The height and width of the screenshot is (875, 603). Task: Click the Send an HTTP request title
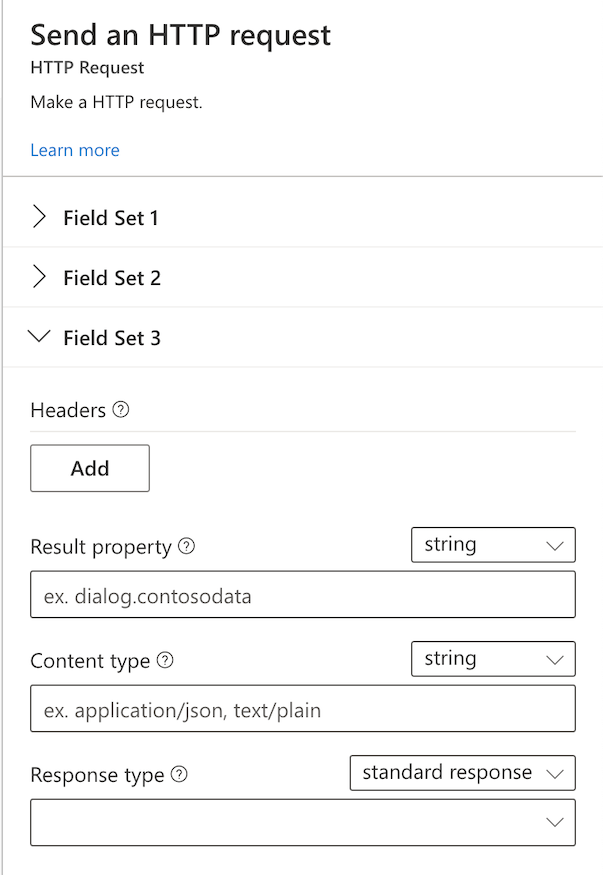(180, 36)
